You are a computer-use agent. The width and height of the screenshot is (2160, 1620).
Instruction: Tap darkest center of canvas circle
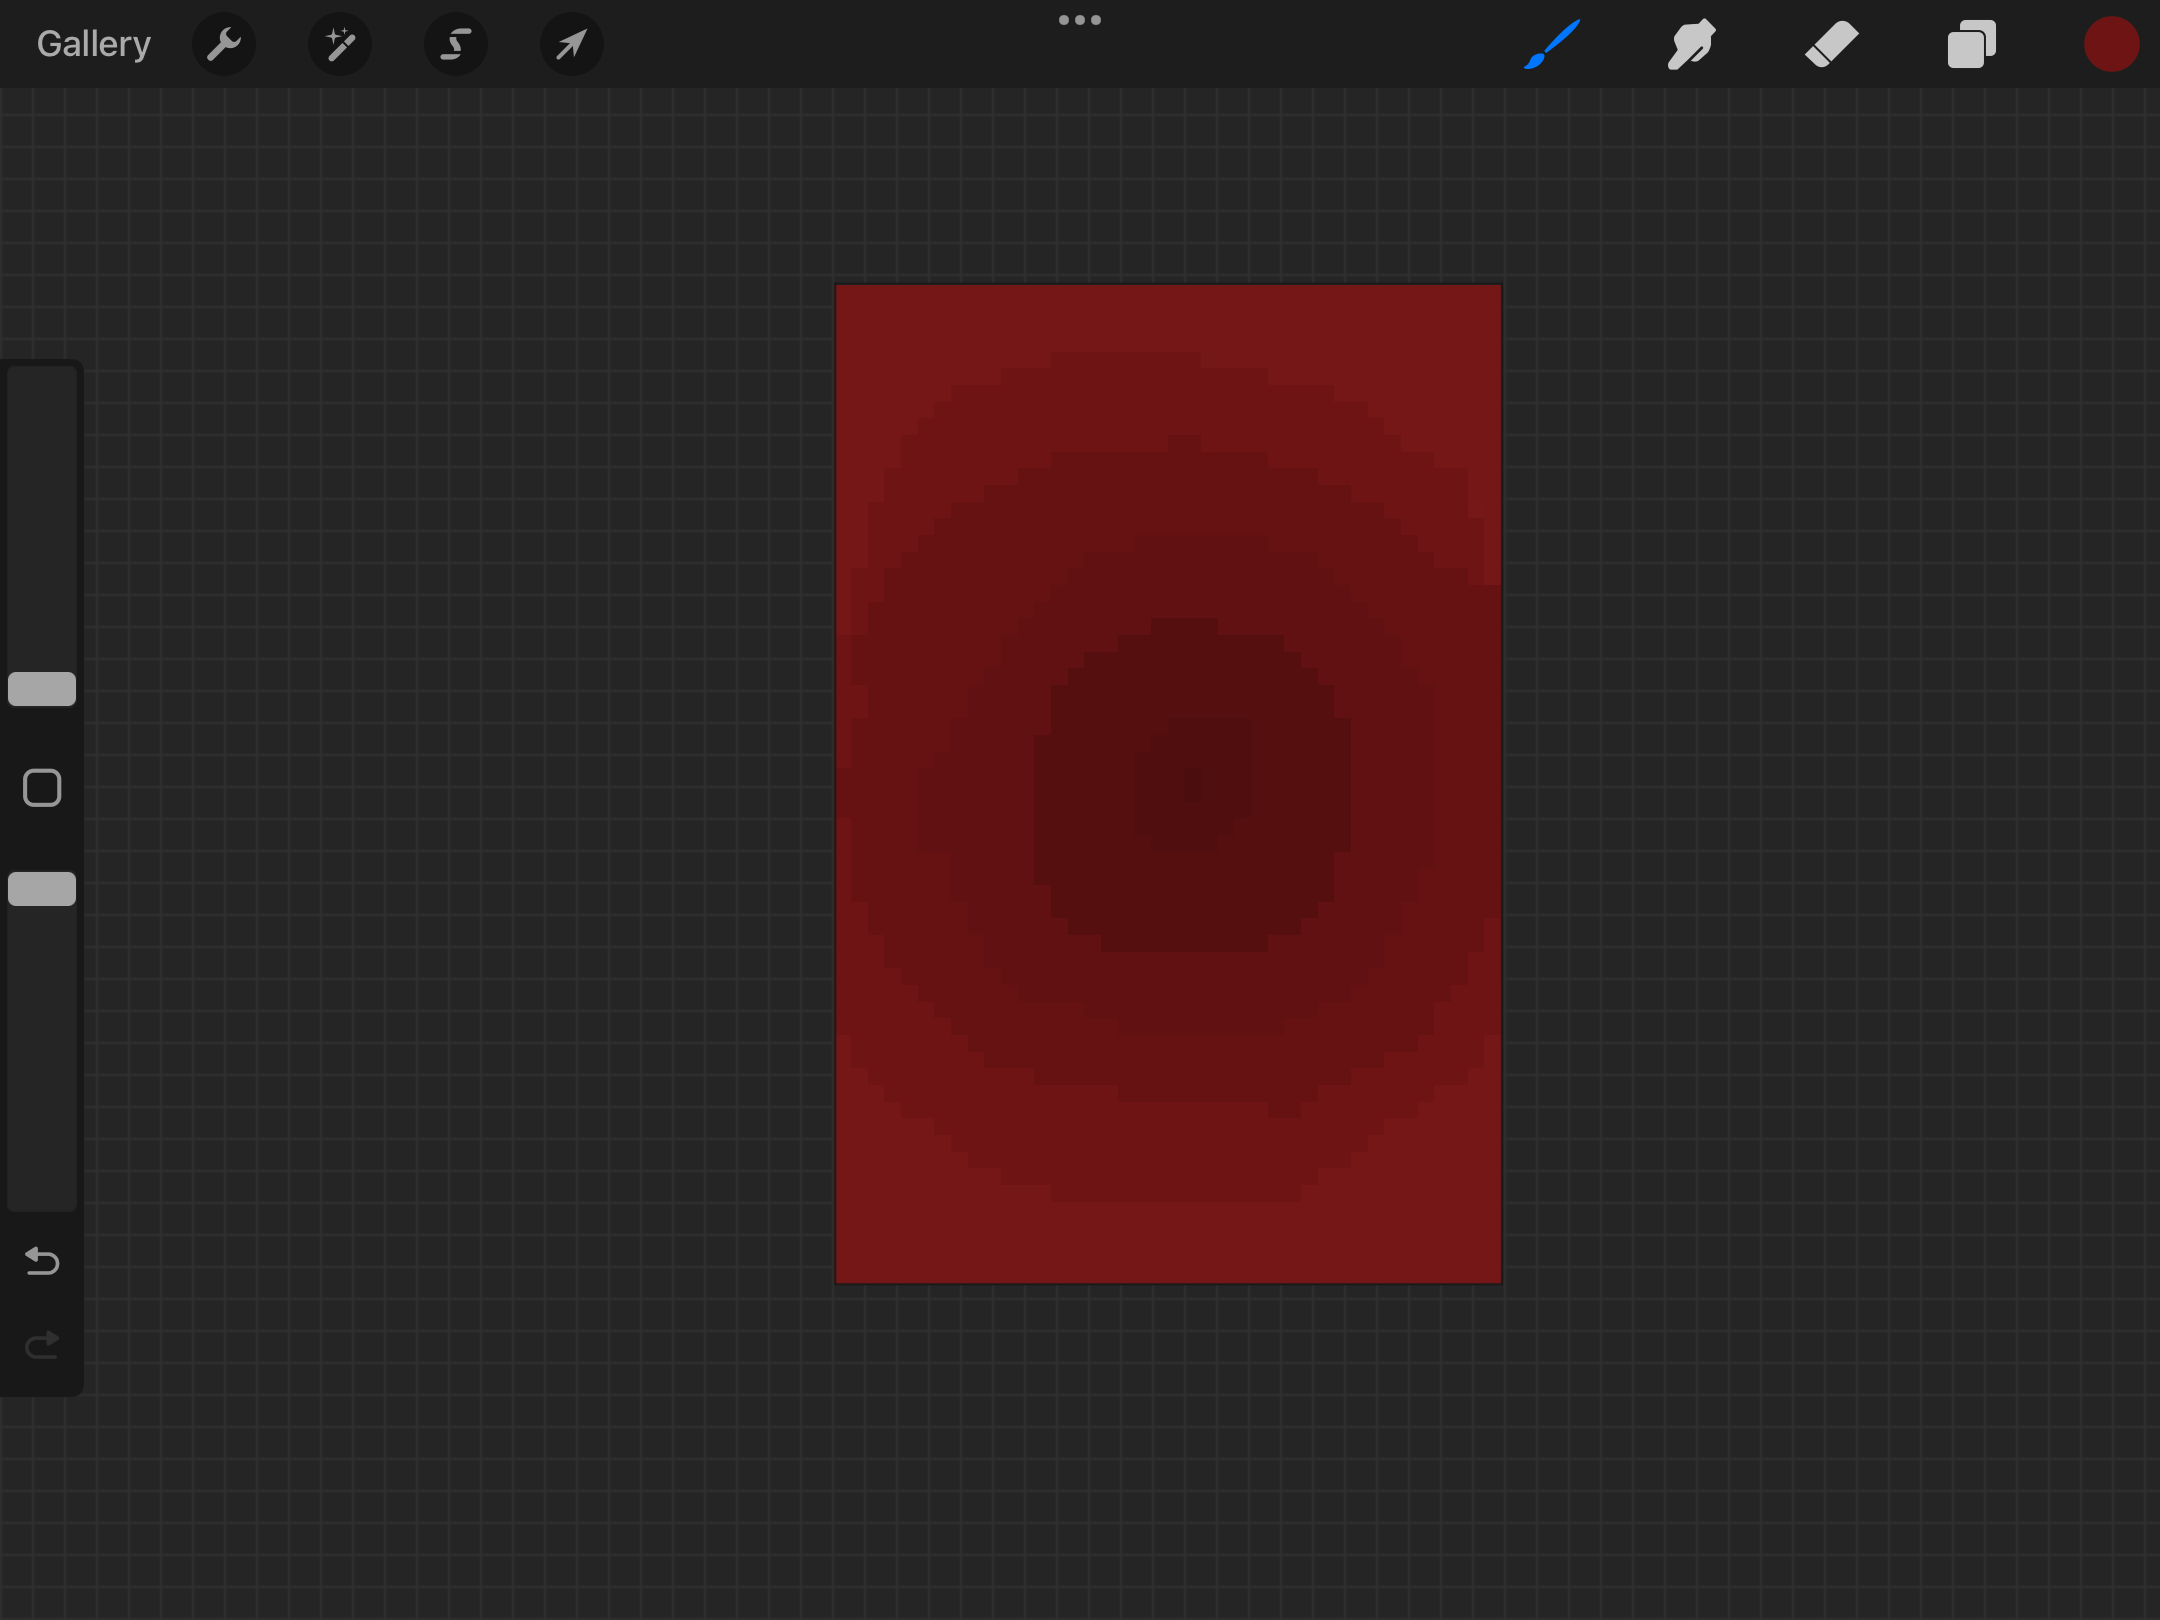[x=1192, y=785]
